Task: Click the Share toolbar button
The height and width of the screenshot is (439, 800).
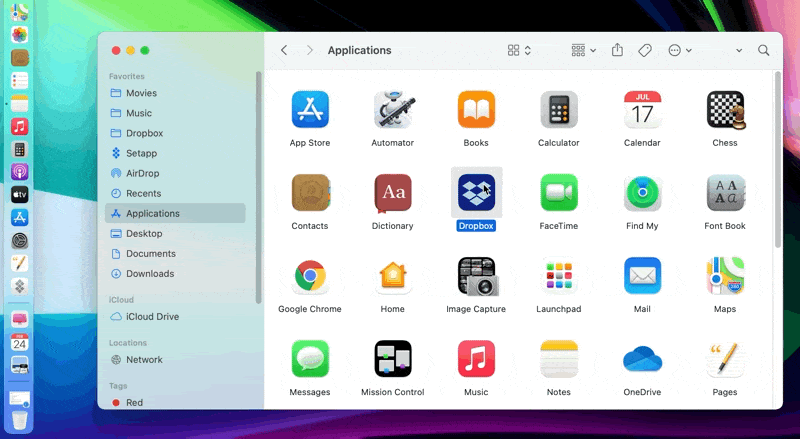Action: (617, 50)
